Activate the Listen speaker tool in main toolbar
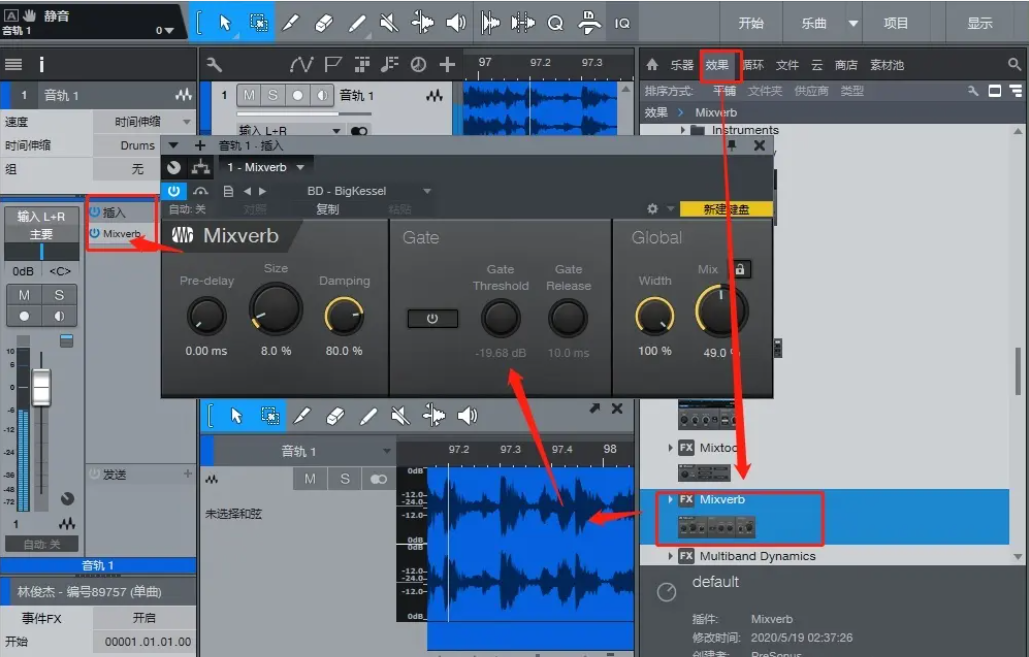 [455, 23]
